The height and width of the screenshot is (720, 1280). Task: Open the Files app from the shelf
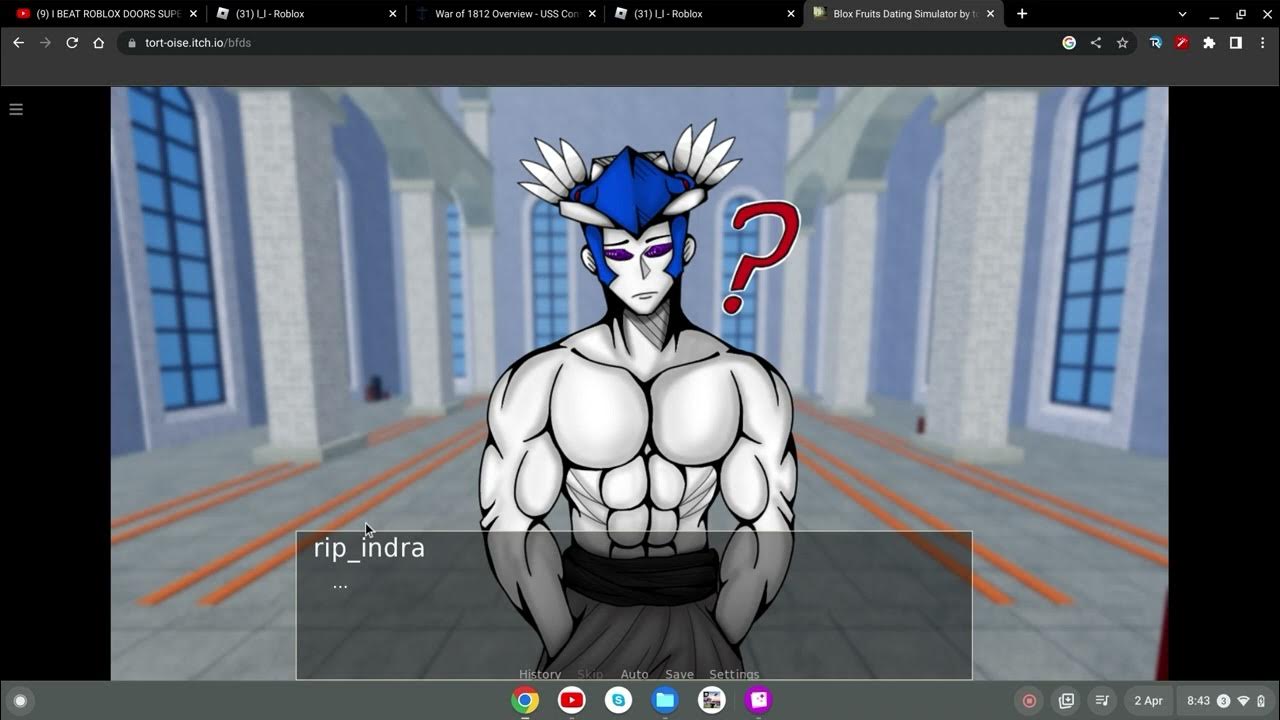click(x=665, y=701)
